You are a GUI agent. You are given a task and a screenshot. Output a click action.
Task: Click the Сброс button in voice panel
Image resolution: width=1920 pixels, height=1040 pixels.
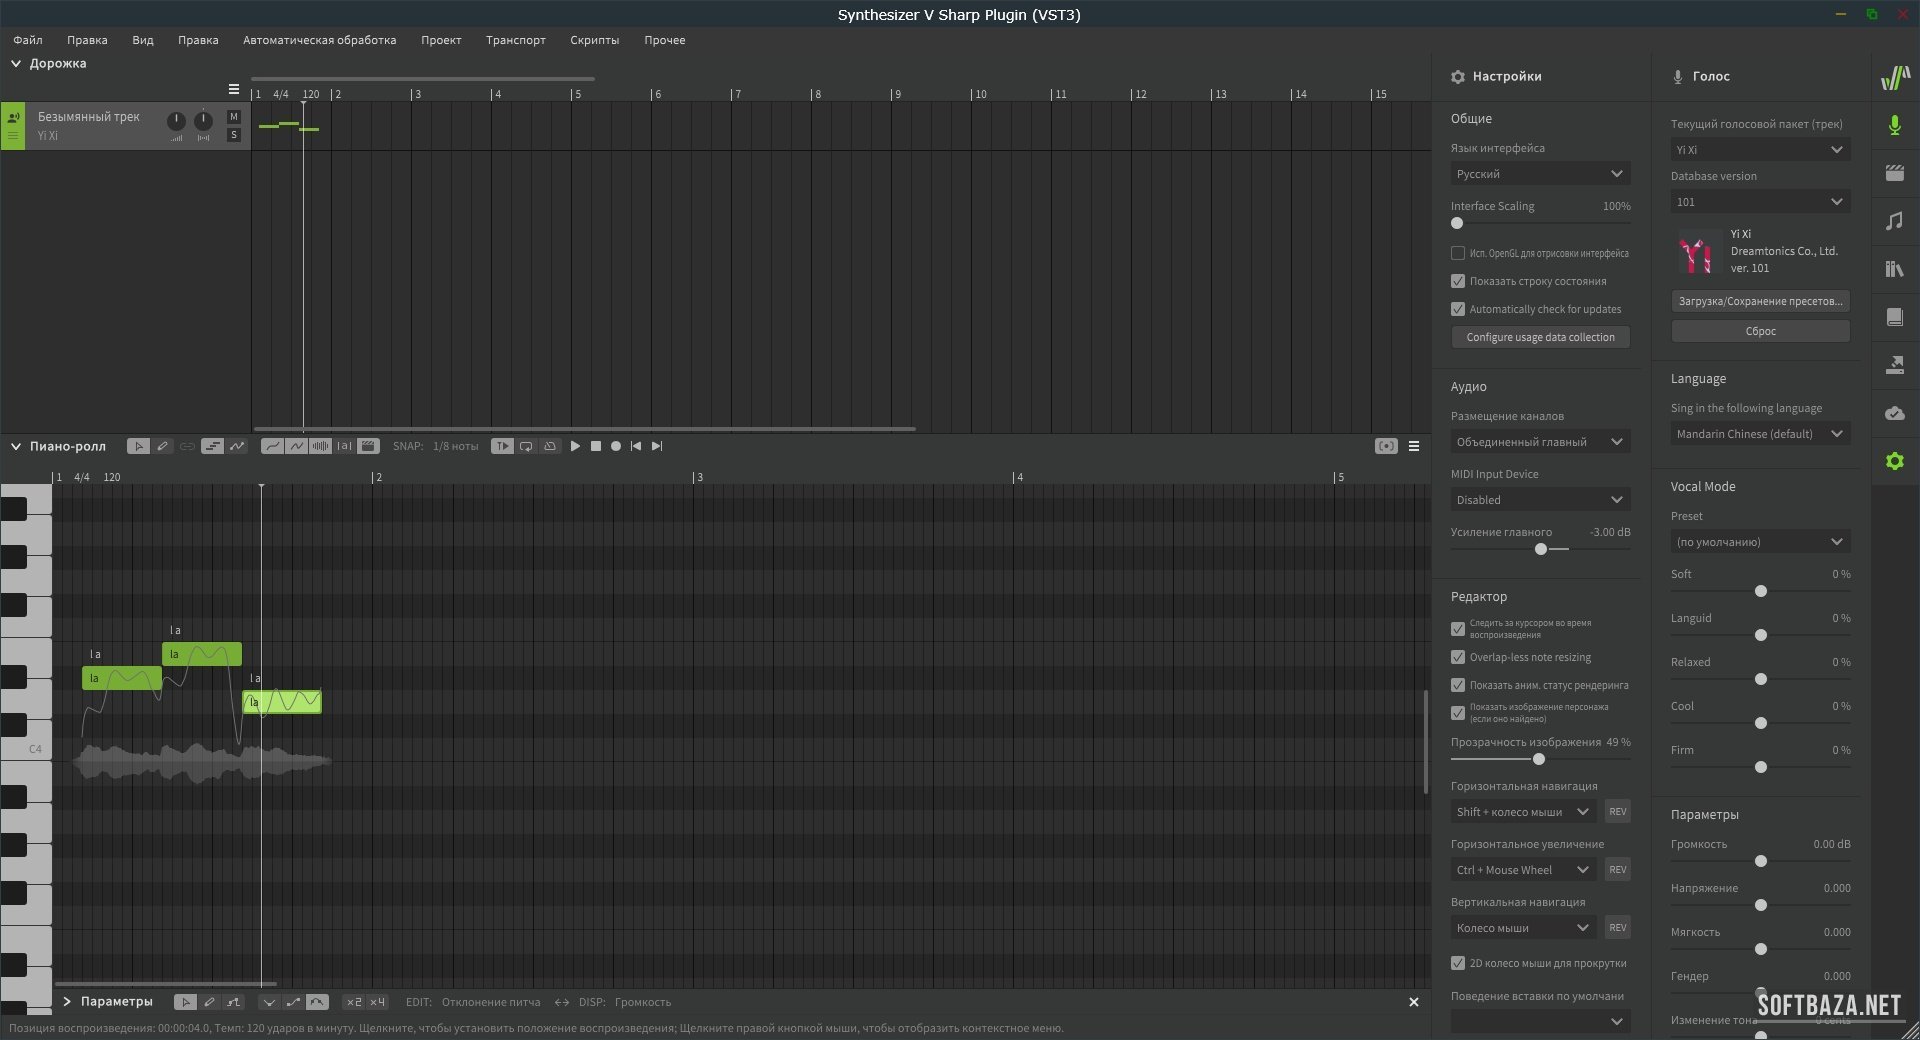click(1760, 331)
